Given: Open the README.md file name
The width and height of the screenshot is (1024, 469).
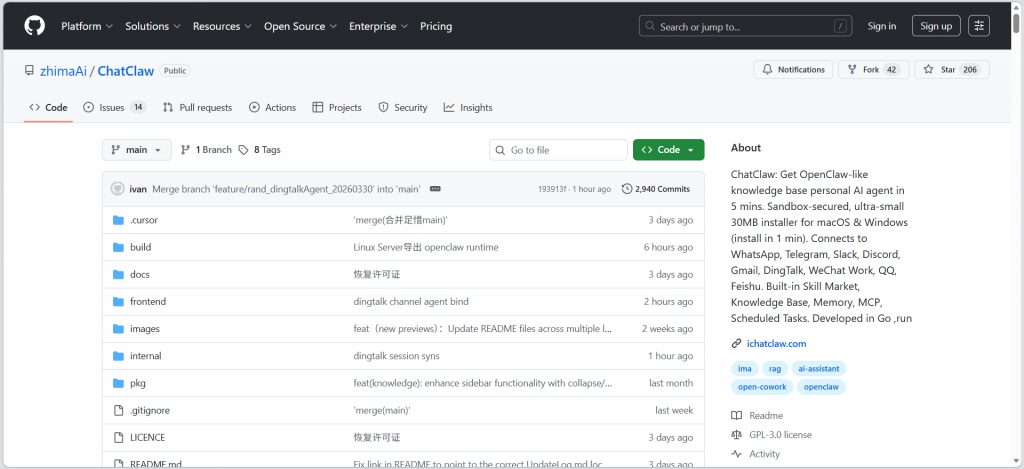Looking at the screenshot, I should pyautogui.click(x=155, y=464).
